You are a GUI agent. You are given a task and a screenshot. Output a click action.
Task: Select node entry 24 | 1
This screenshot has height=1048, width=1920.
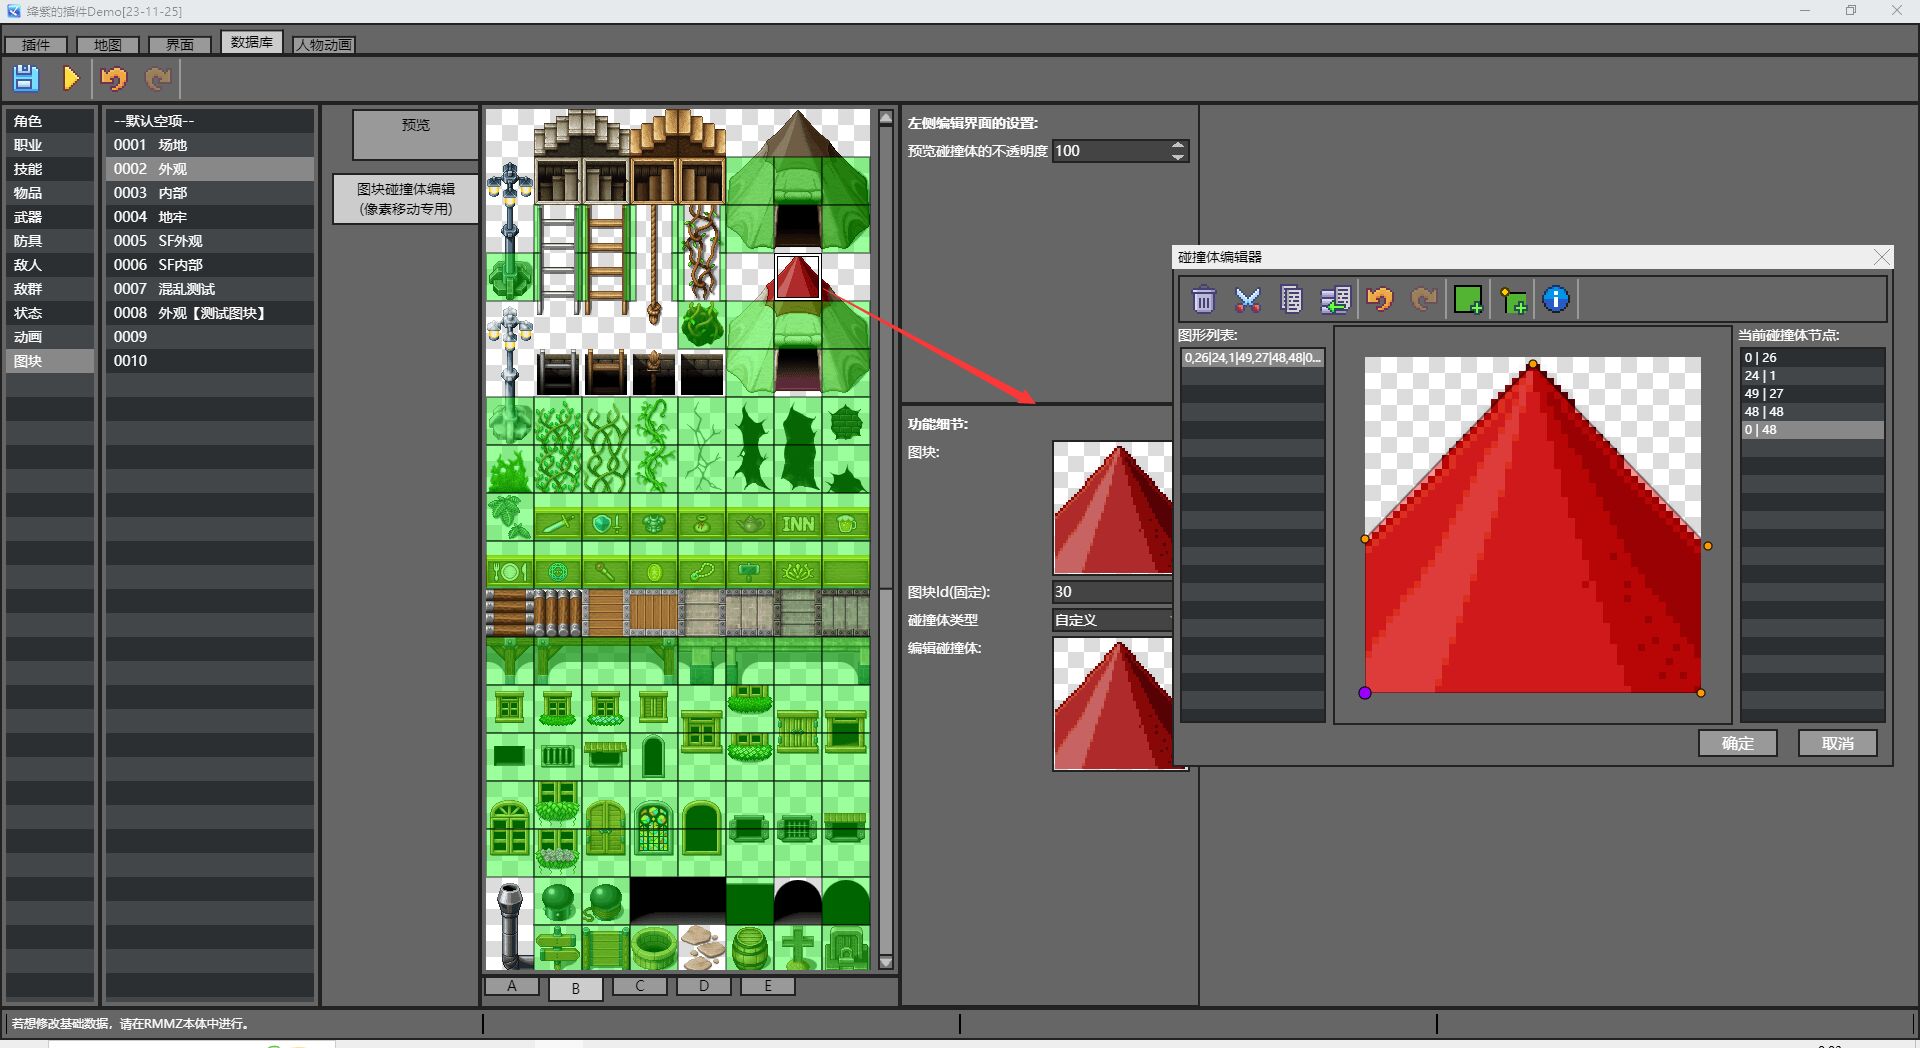[1812, 376]
